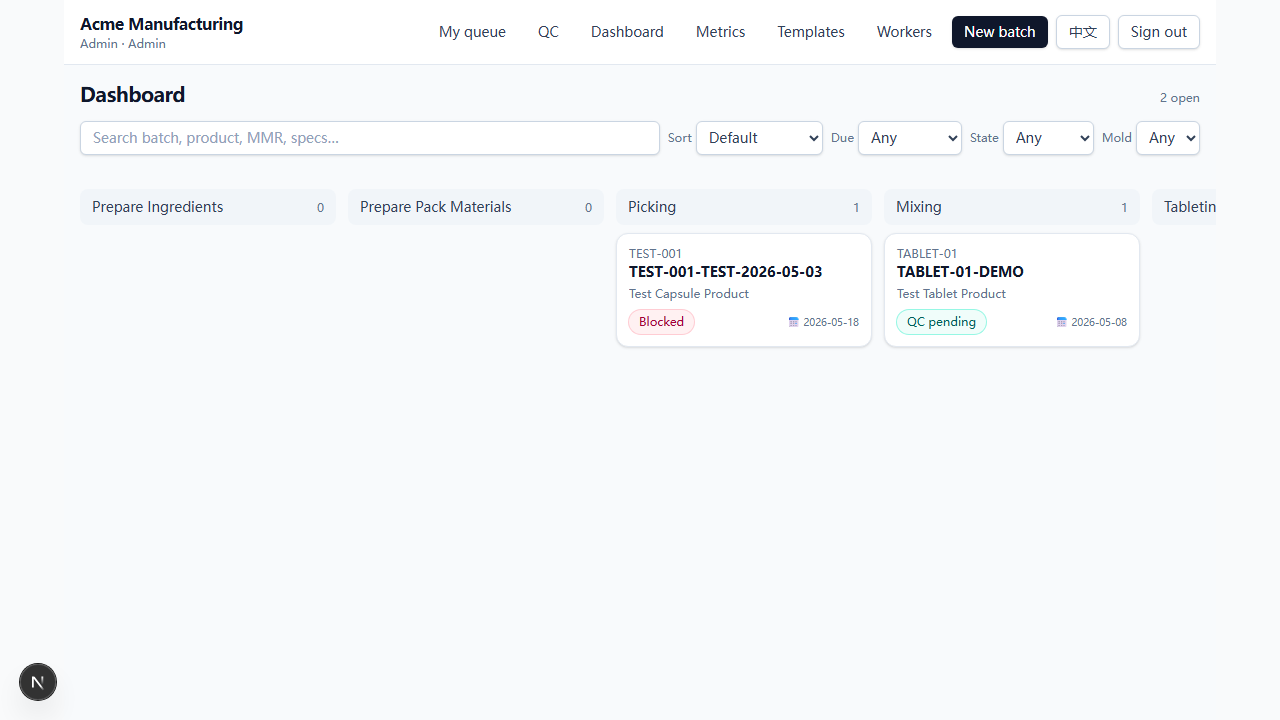Image resolution: width=1280 pixels, height=720 pixels.
Task: Open Dashboard in the nav bar
Action: point(627,32)
